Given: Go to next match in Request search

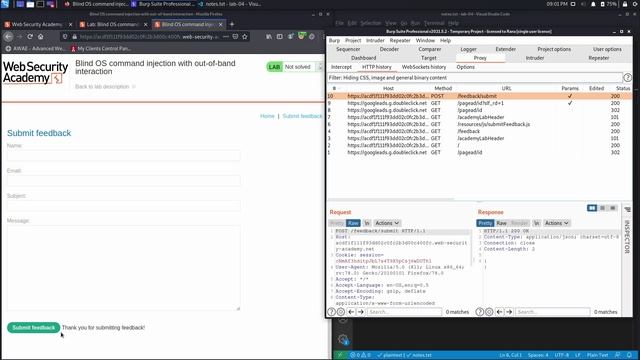Looking at the screenshot, I should click(x=360, y=312).
